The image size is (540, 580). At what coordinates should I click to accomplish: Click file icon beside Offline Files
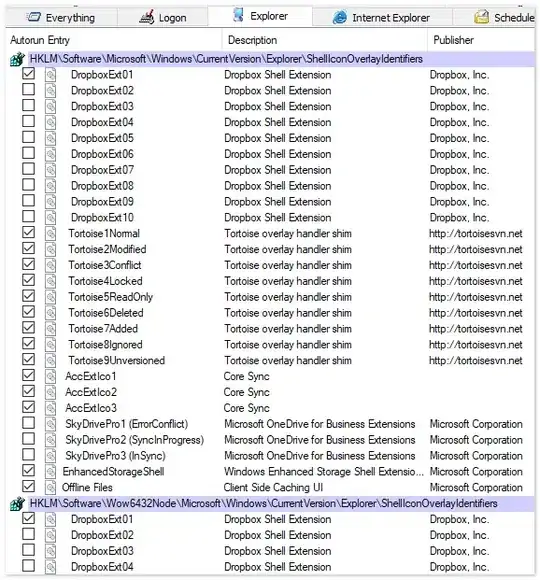point(51,488)
